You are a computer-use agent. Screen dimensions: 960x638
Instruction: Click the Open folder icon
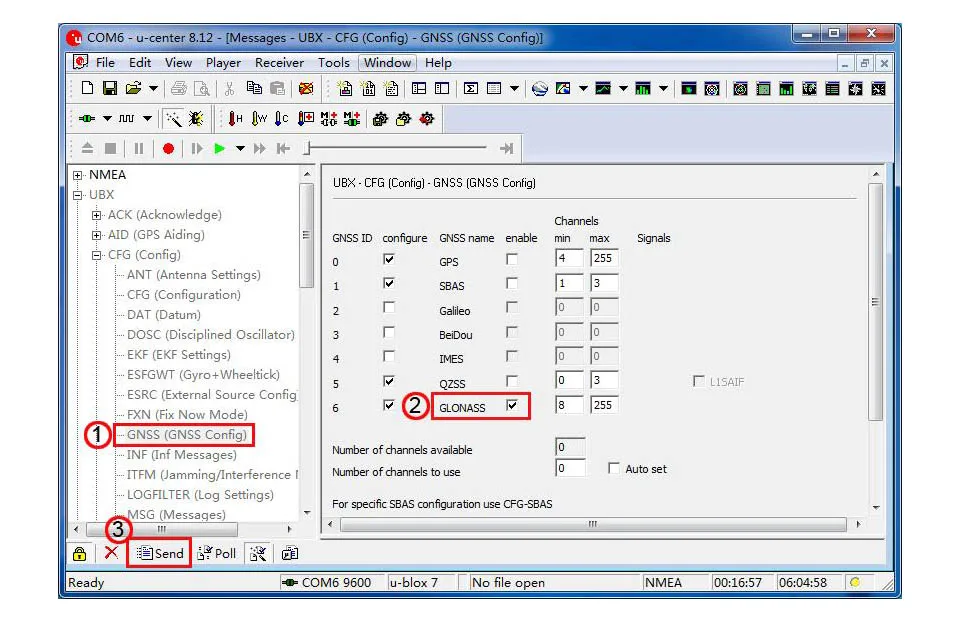click(133, 88)
